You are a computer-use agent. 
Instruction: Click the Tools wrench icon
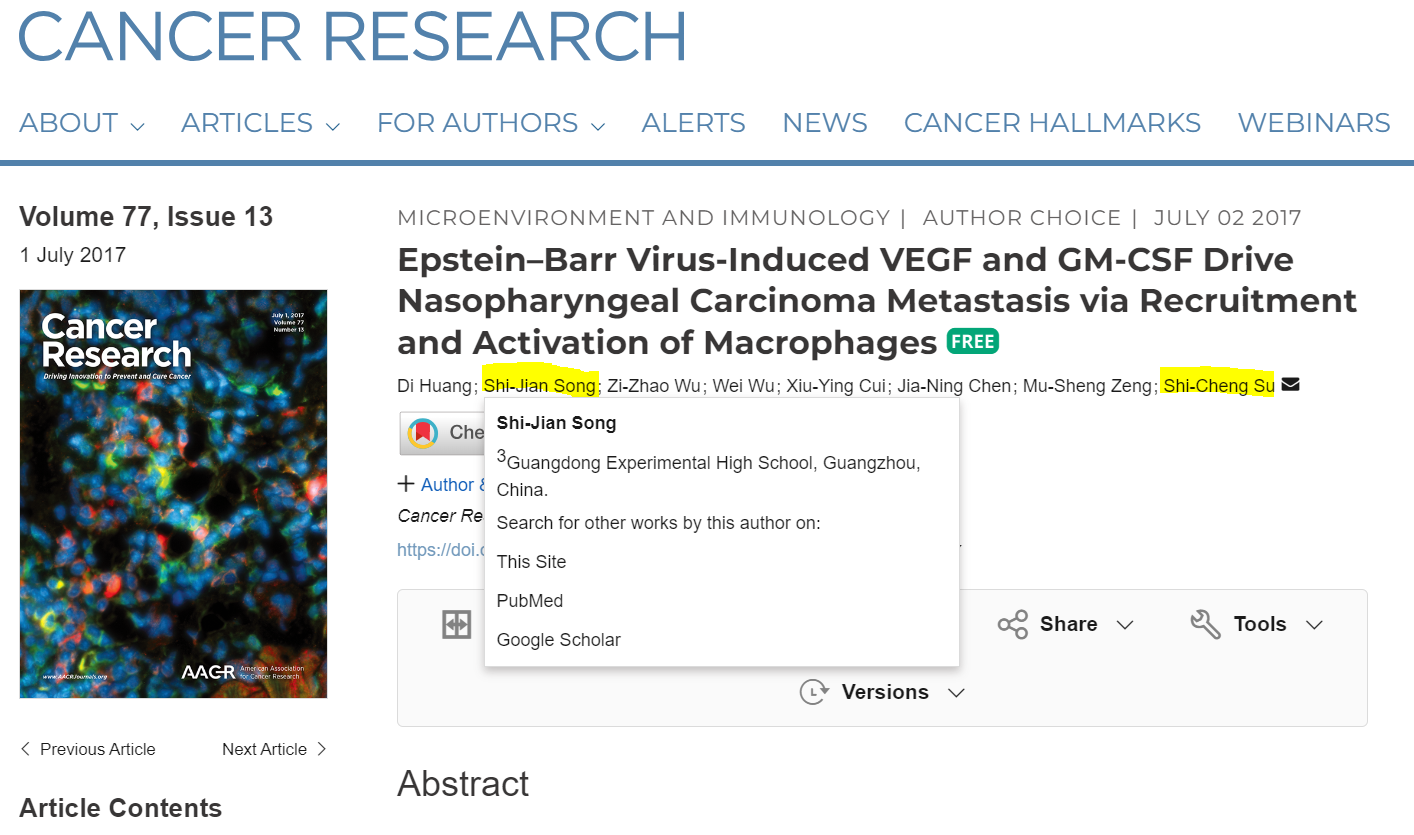(1205, 625)
